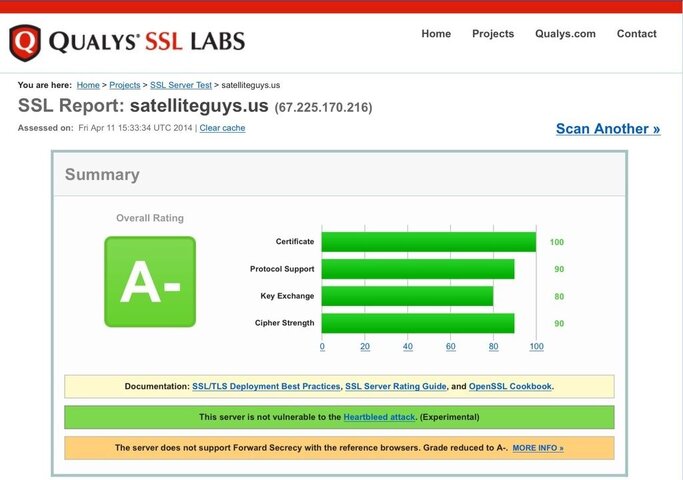Click the A- overall rating badge
Image resolution: width=683 pixels, height=480 pixels.
pos(150,281)
